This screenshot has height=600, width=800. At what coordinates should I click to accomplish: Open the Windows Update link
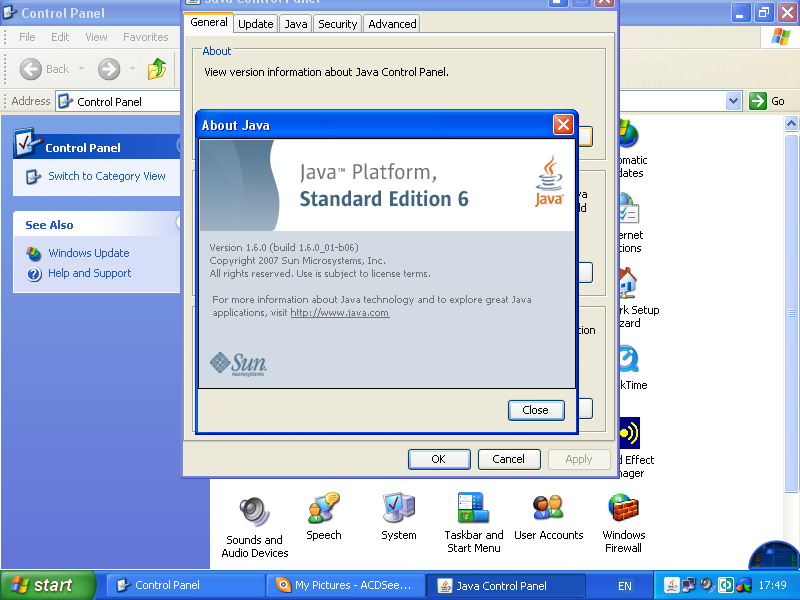[x=89, y=253]
